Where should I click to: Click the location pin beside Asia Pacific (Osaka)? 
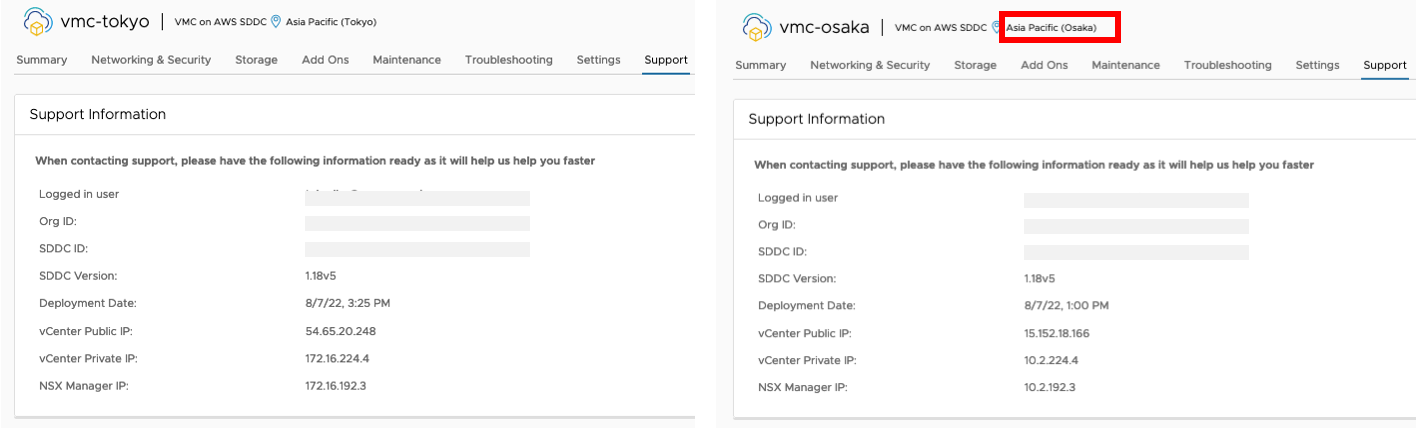[996, 27]
